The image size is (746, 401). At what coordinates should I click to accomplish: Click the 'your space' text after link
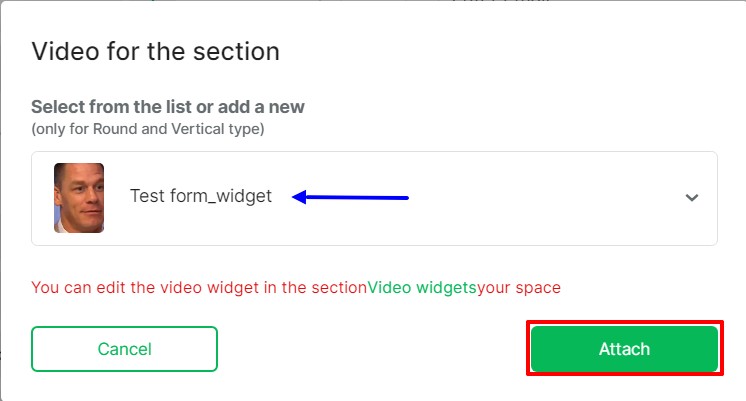pos(519,288)
